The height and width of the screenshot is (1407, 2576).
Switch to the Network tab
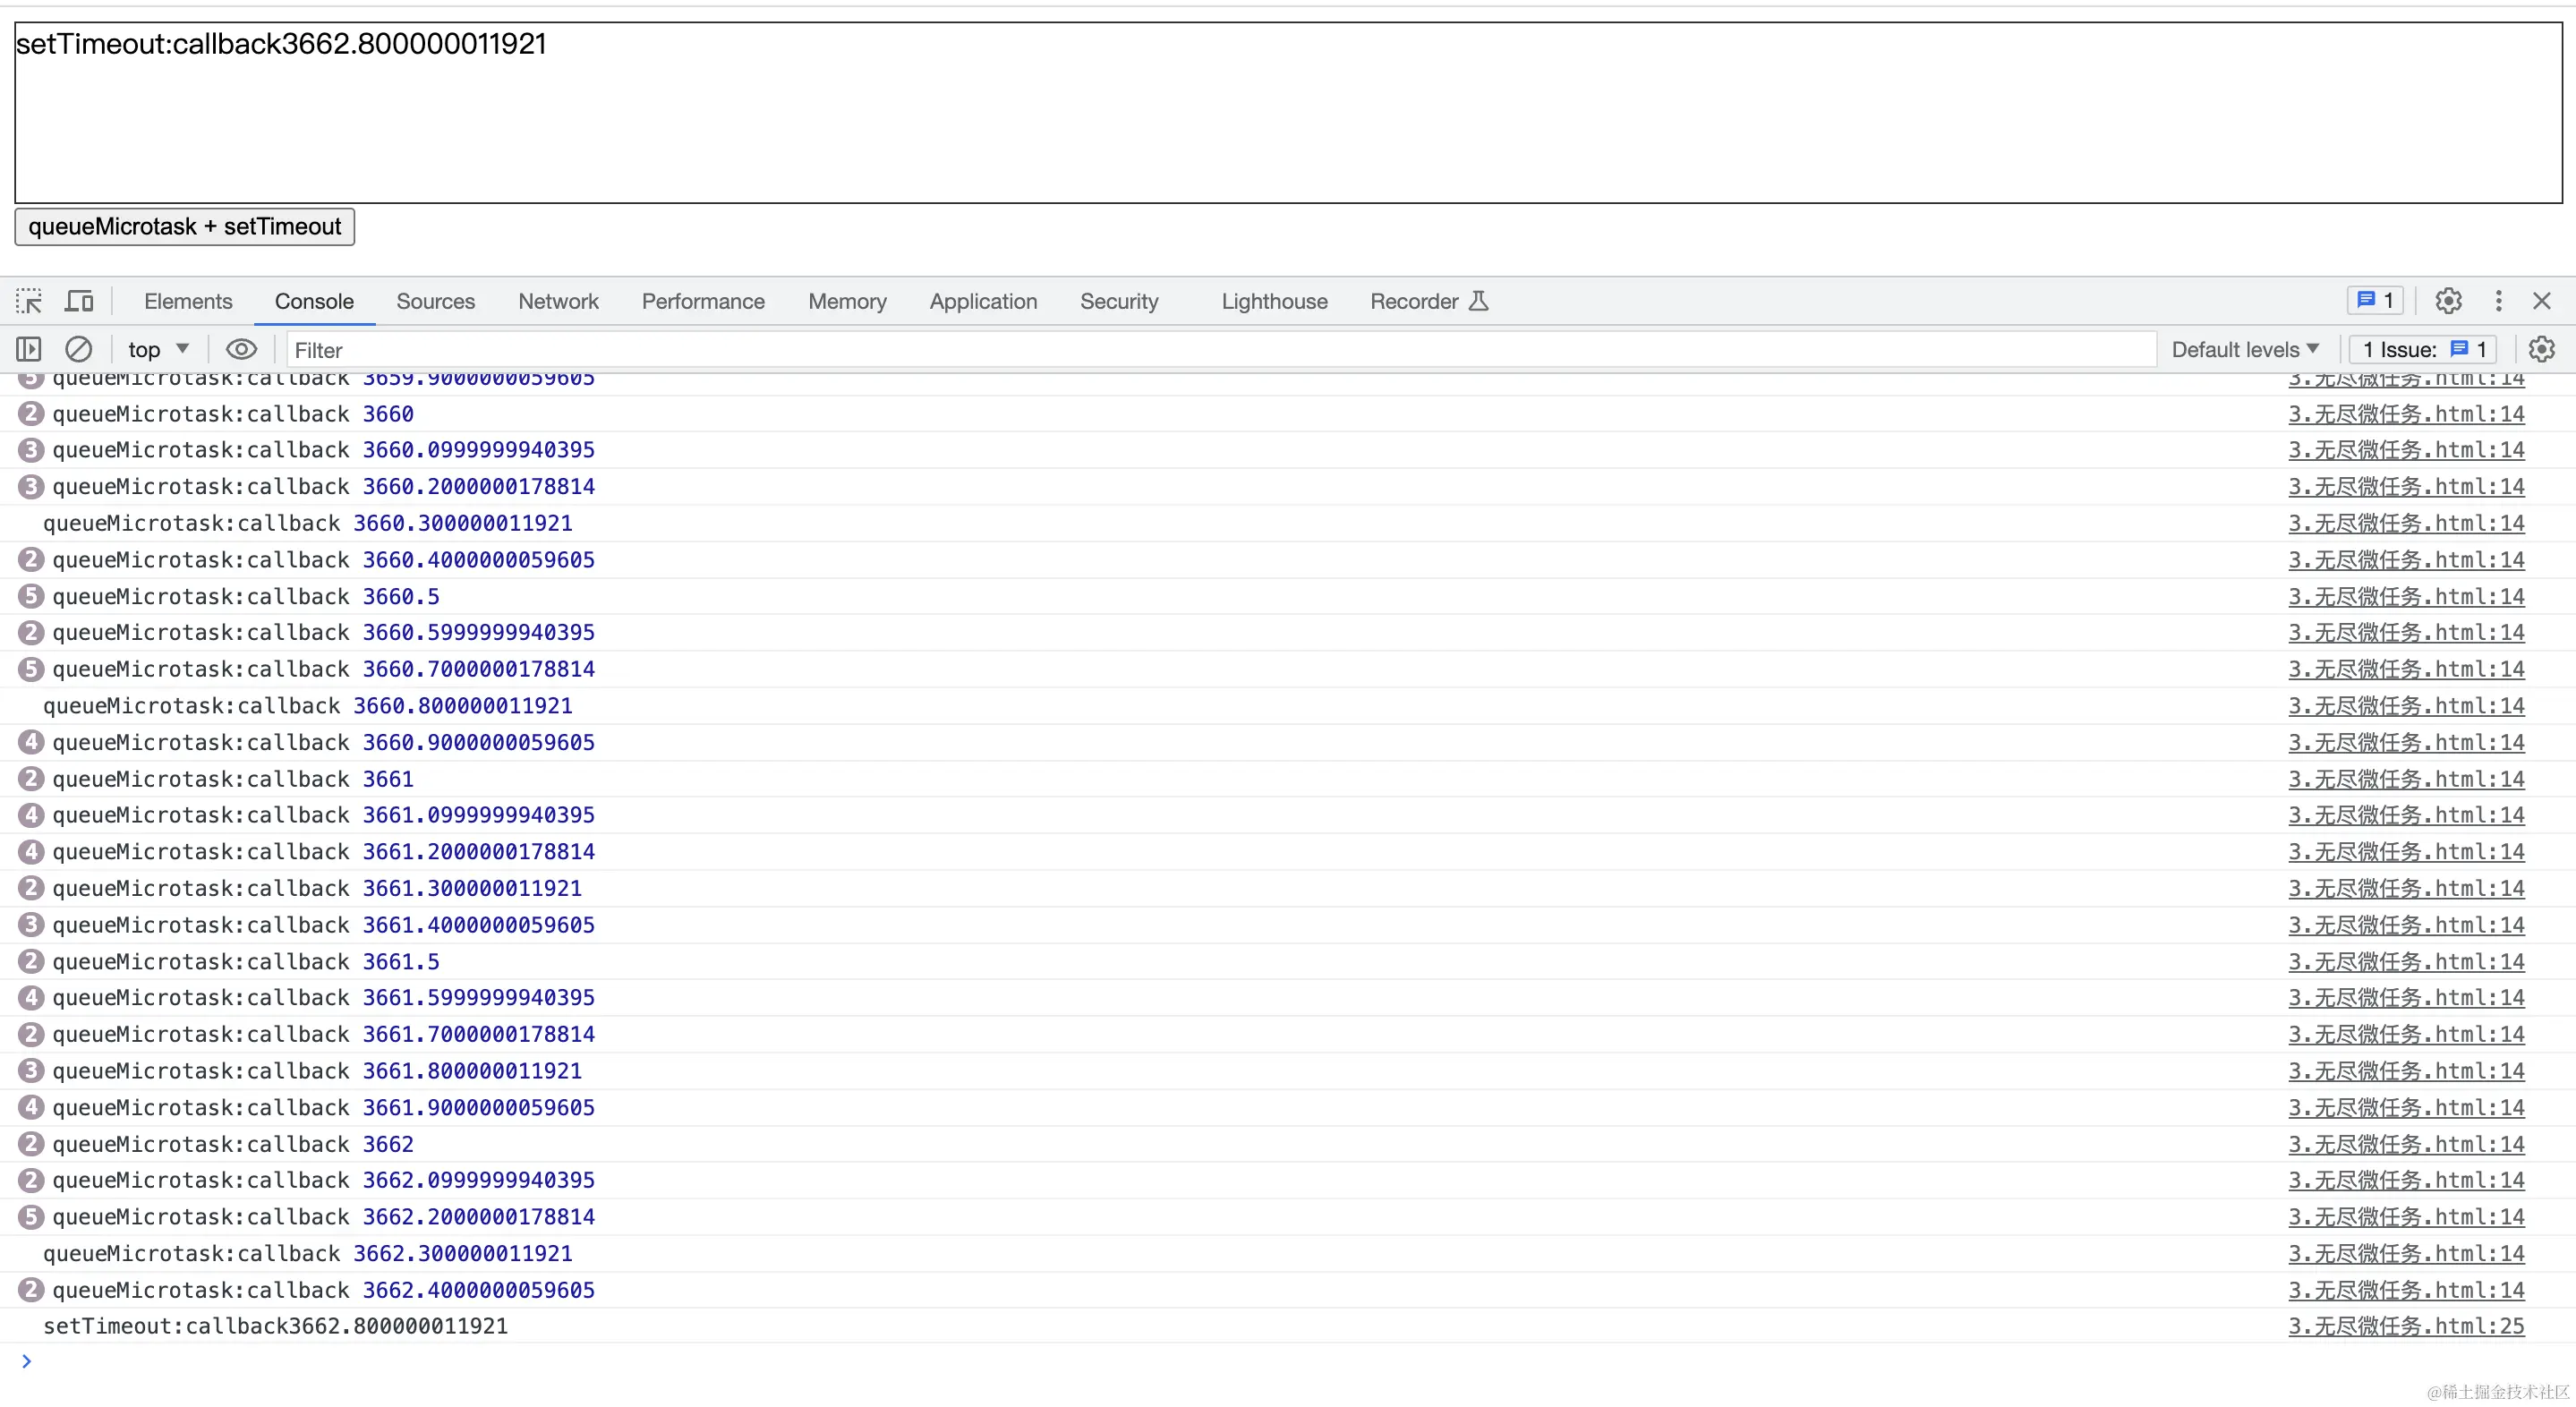pyautogui.click(x=558, y=301)
